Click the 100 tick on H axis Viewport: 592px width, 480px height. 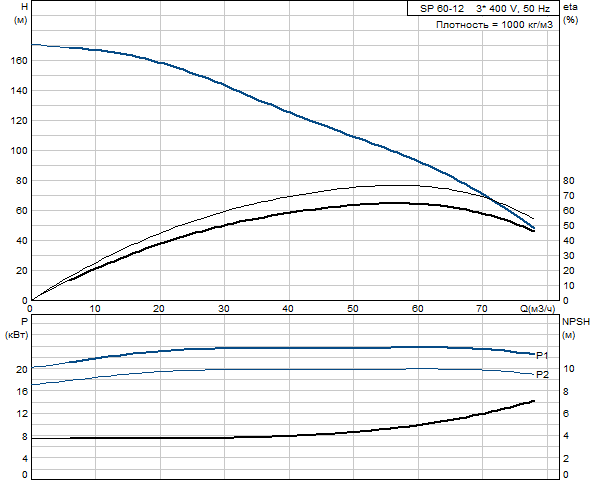[x=19, y=151]
